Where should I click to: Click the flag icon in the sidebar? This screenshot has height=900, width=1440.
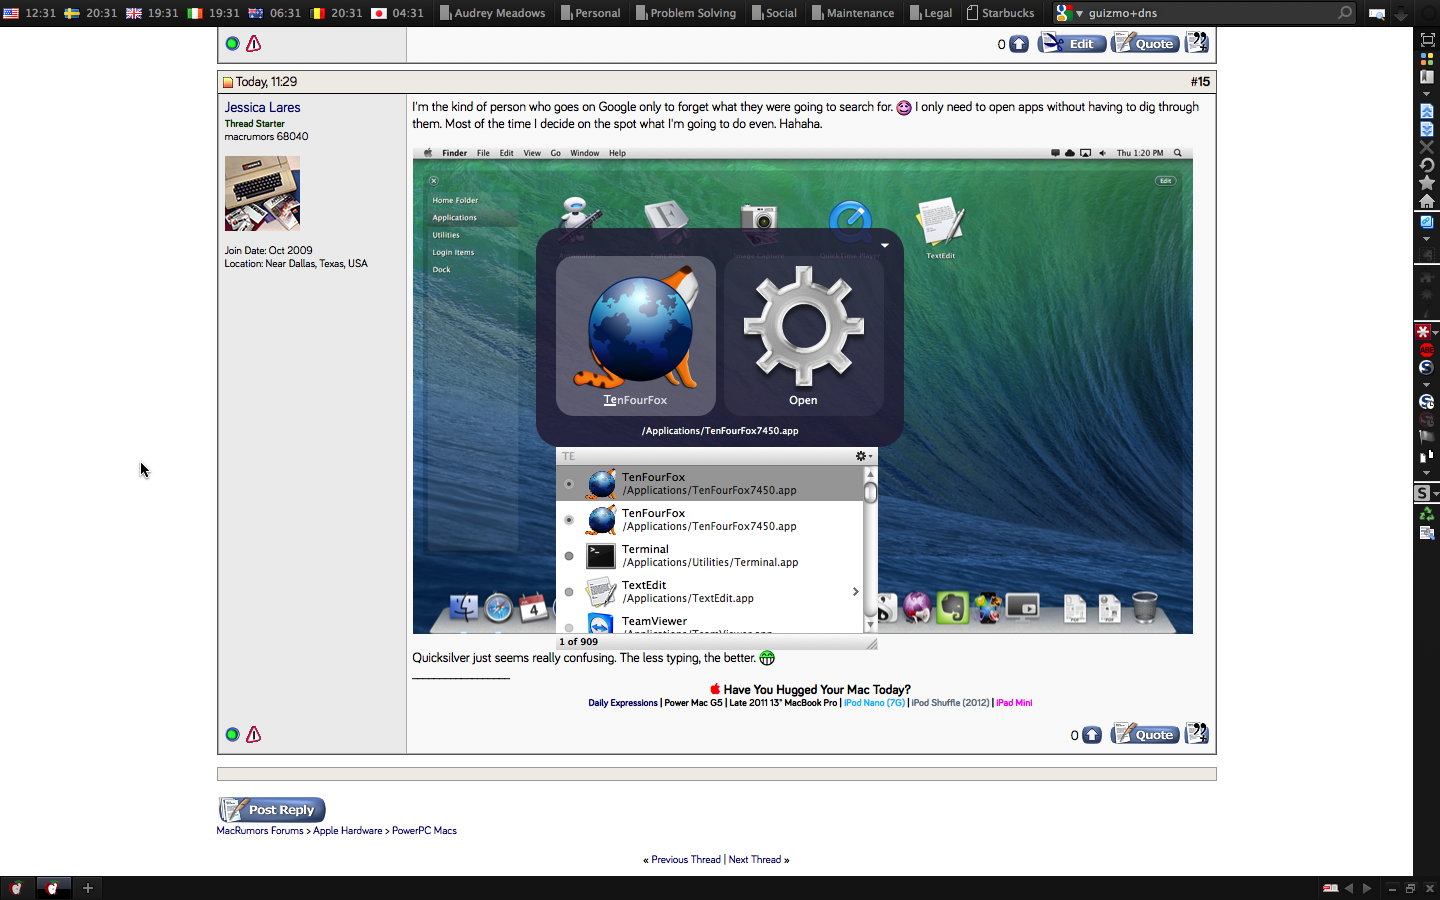(1427, 437)
